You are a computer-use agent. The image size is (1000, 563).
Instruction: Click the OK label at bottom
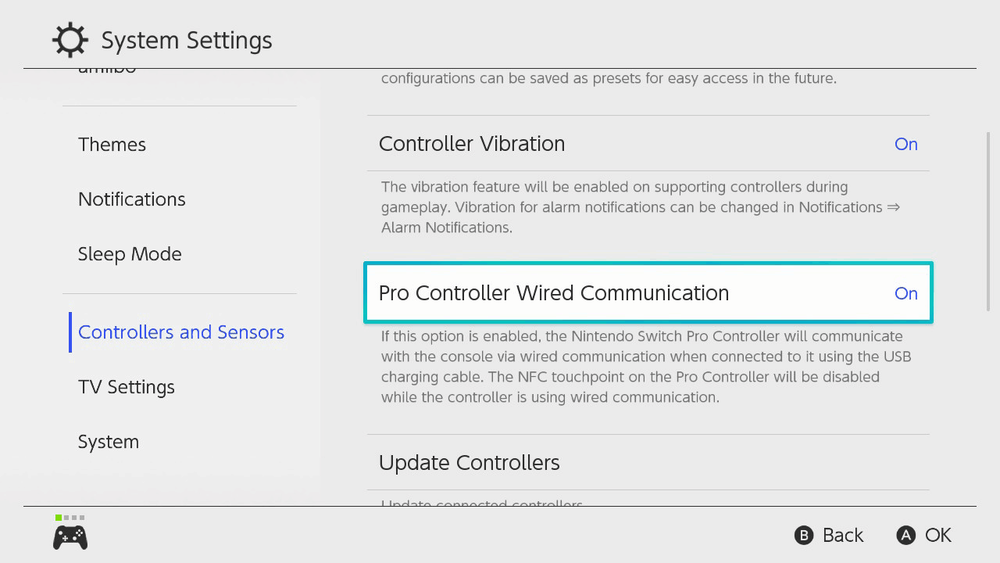tap(937, 536)
